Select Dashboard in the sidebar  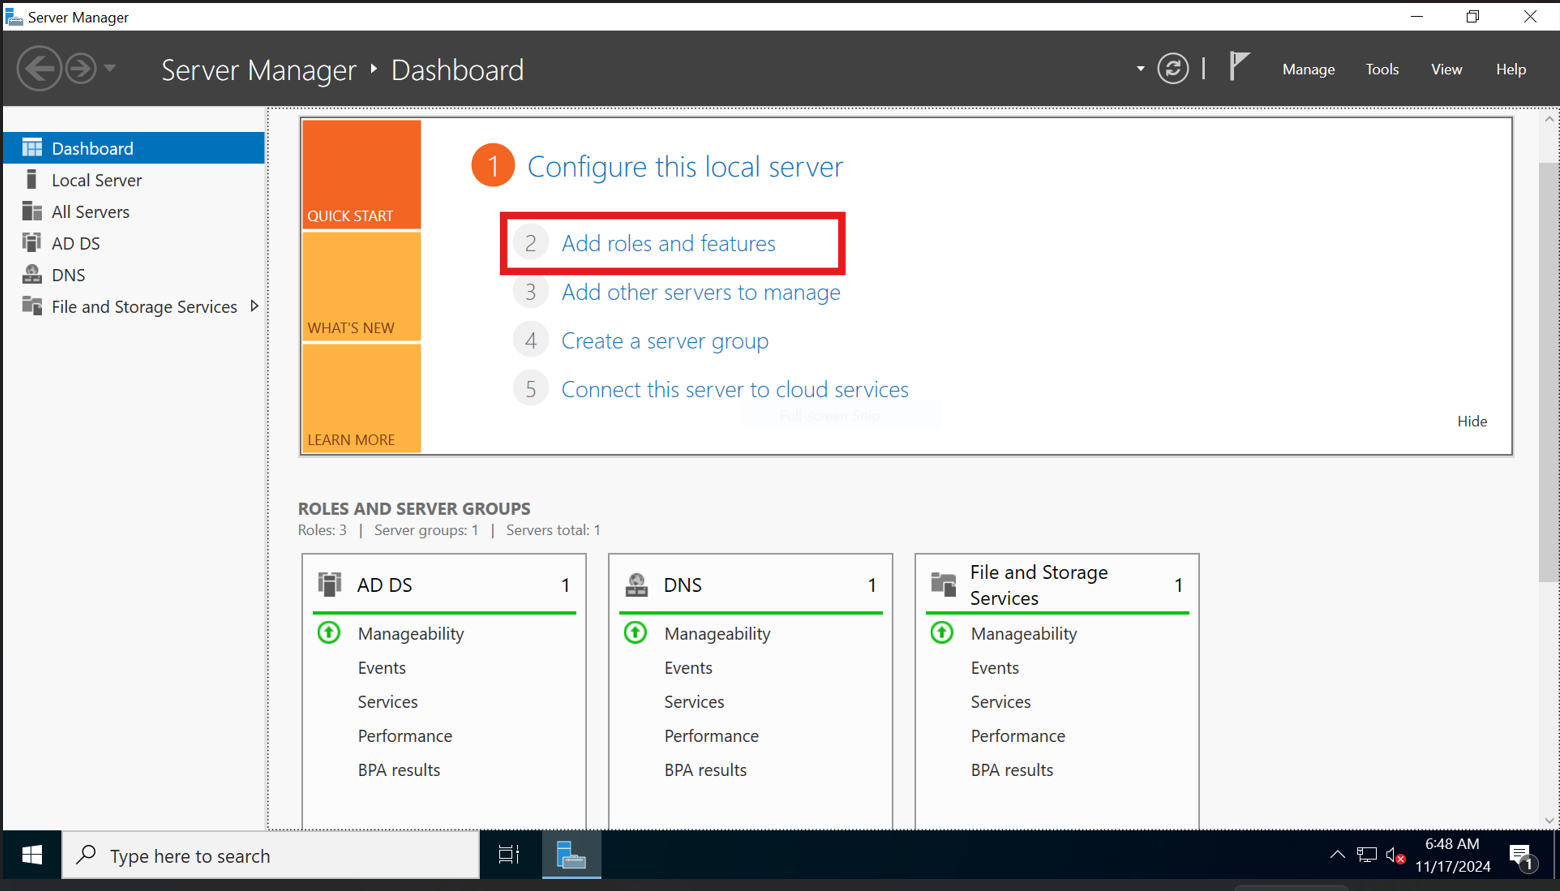tap(134, 148)
